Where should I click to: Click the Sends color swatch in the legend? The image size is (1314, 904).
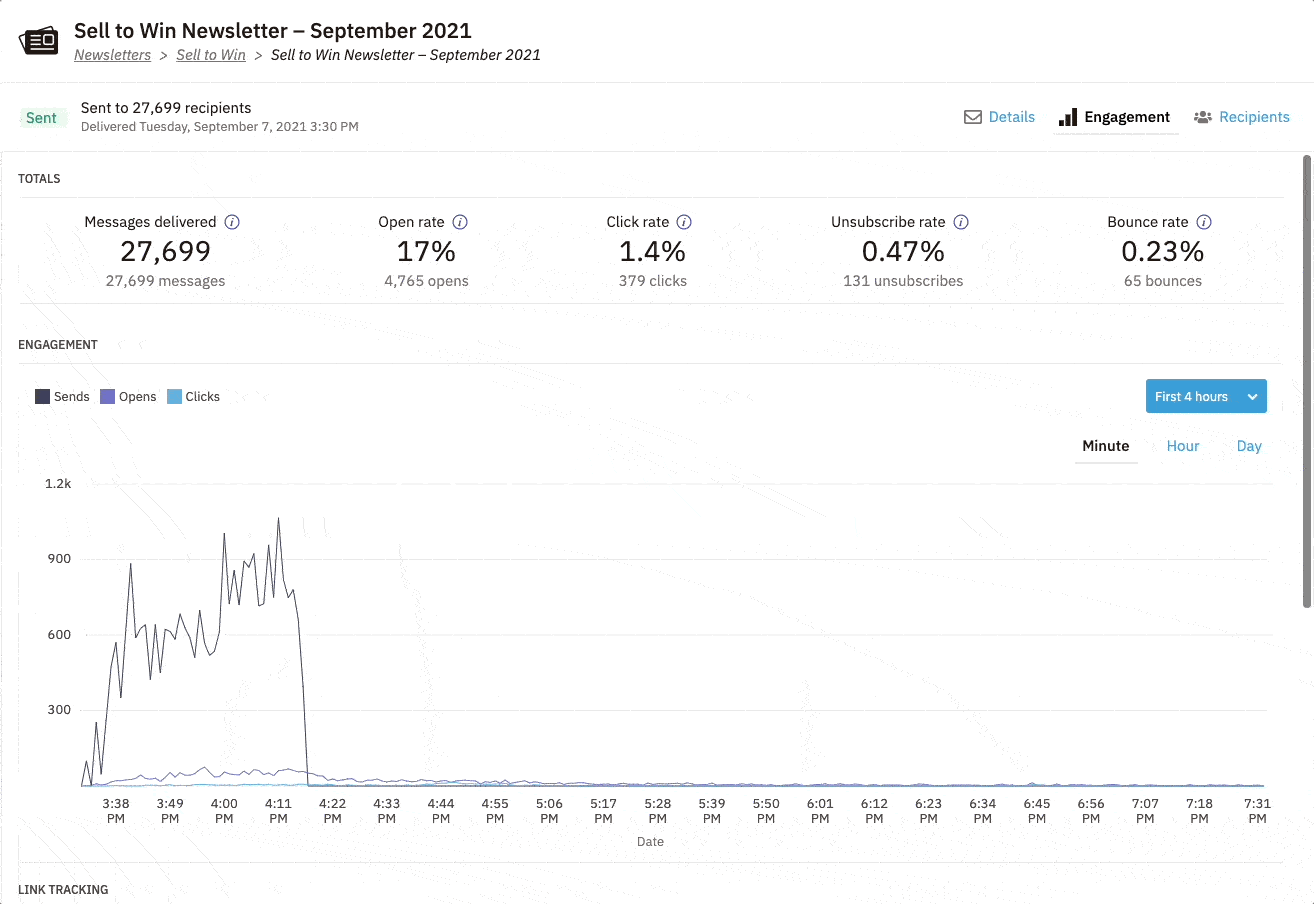[41, 396]
